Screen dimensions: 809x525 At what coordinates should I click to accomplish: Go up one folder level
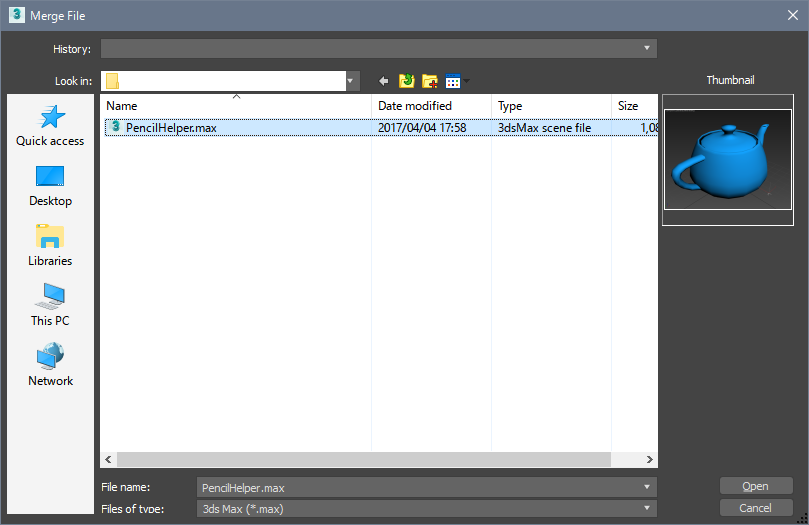pos(407,81)
